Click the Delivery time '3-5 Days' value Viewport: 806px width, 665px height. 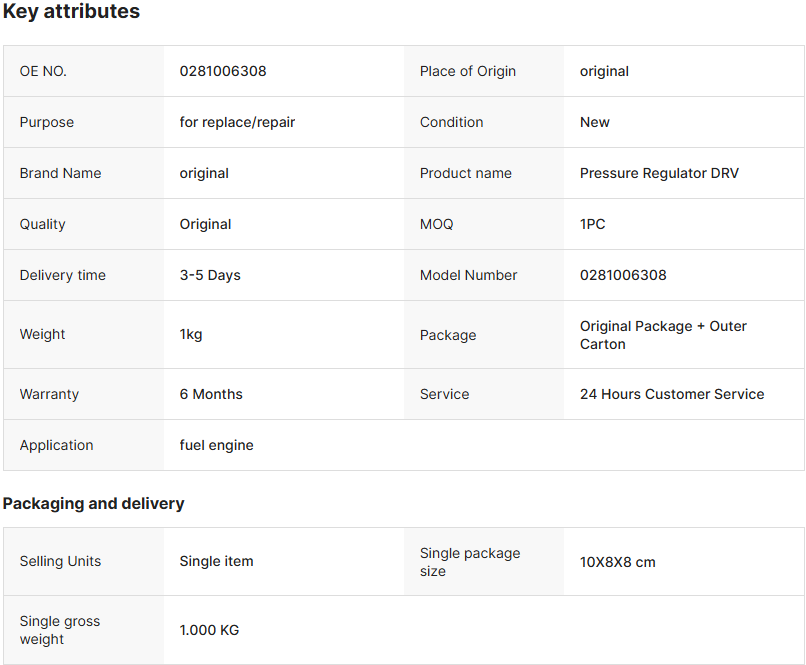[210, 275]
